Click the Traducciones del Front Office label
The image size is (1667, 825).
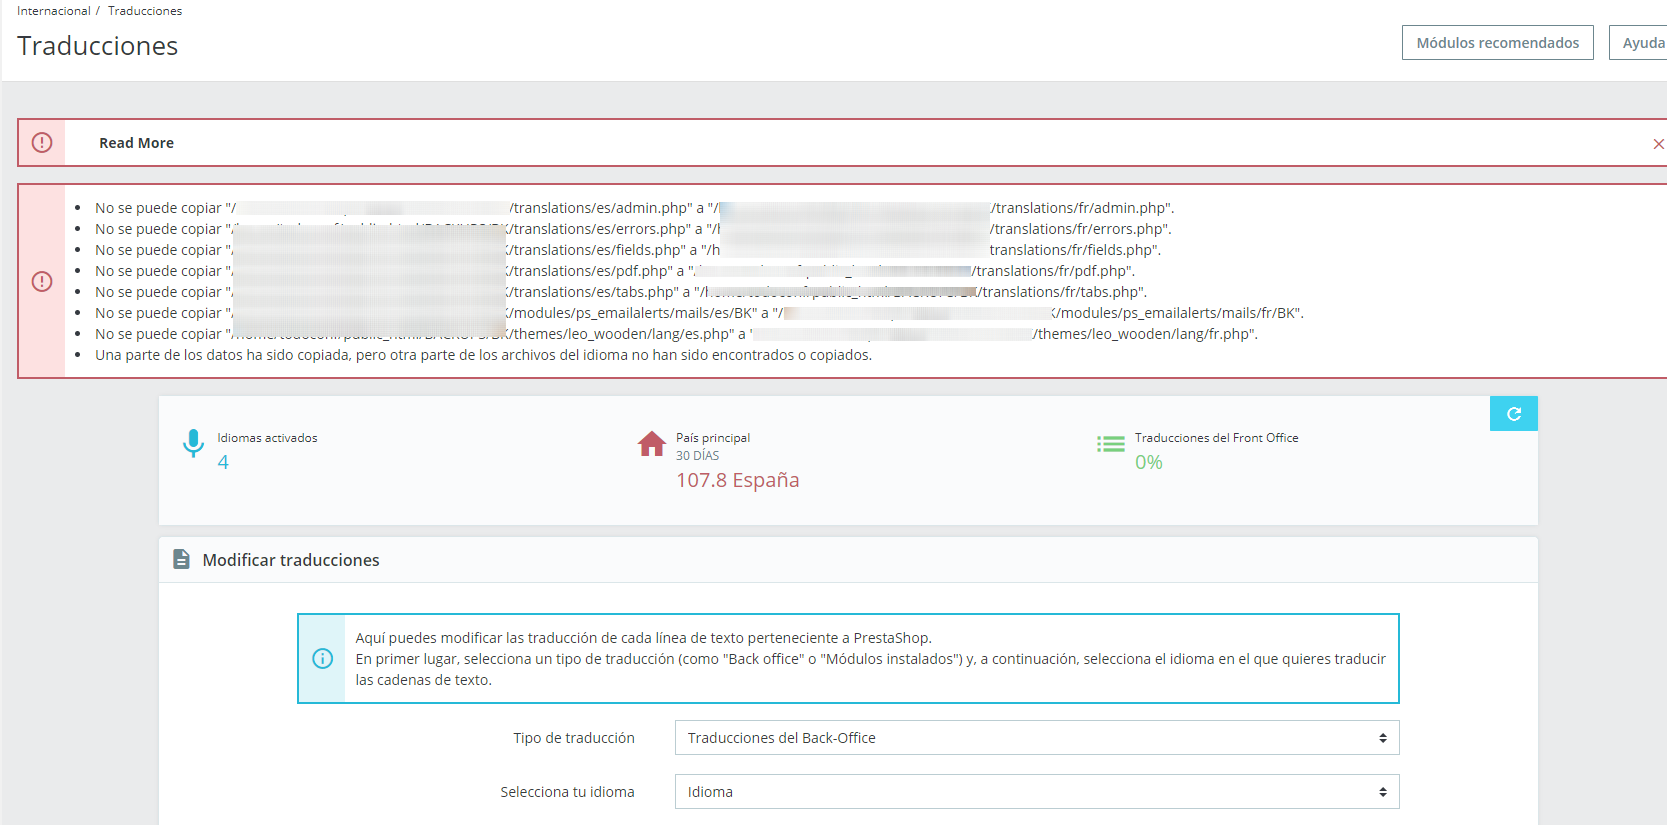[1217, 438]
